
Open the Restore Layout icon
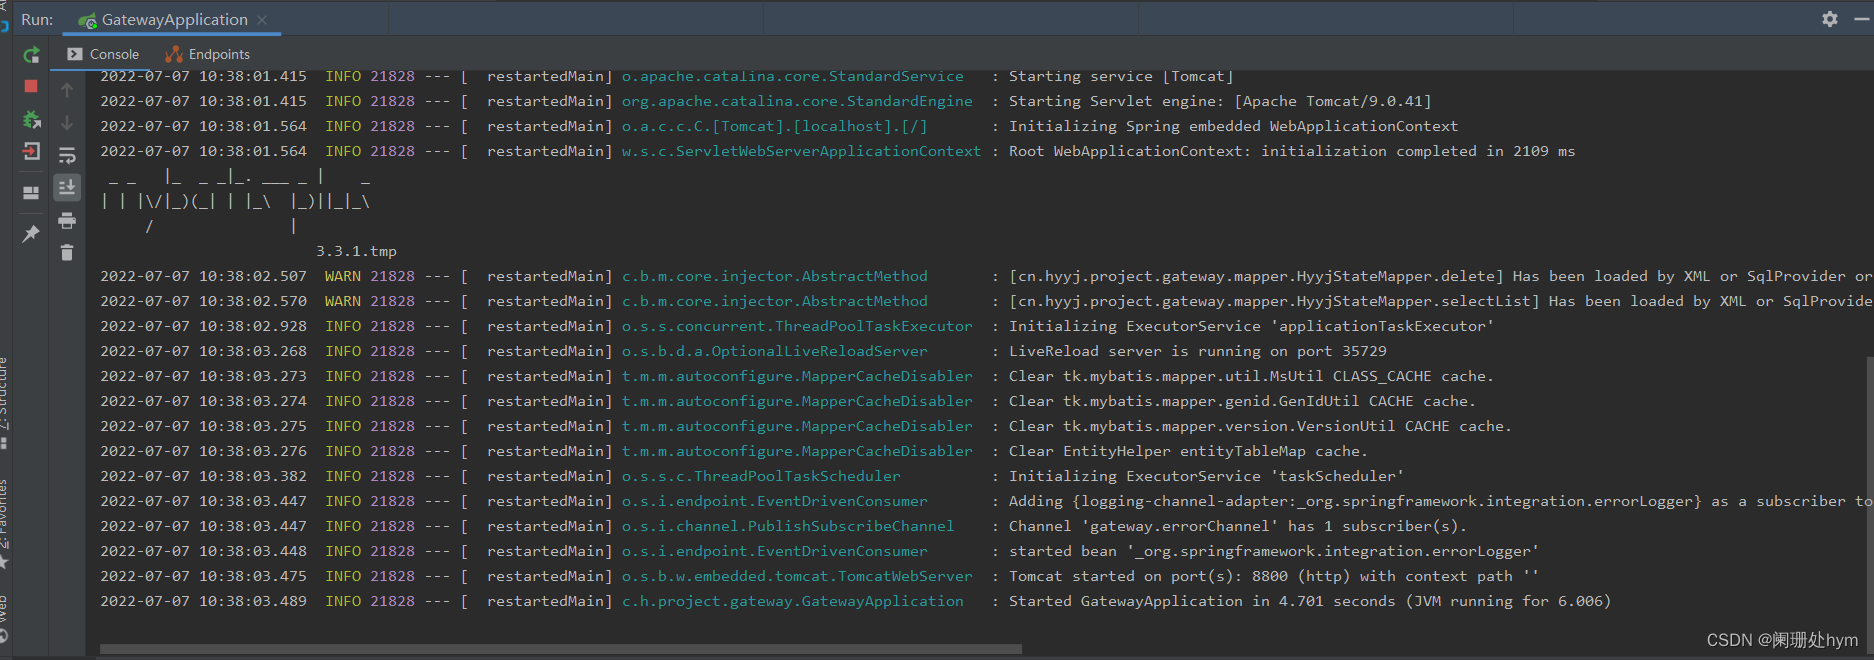[x=31, y=192]
